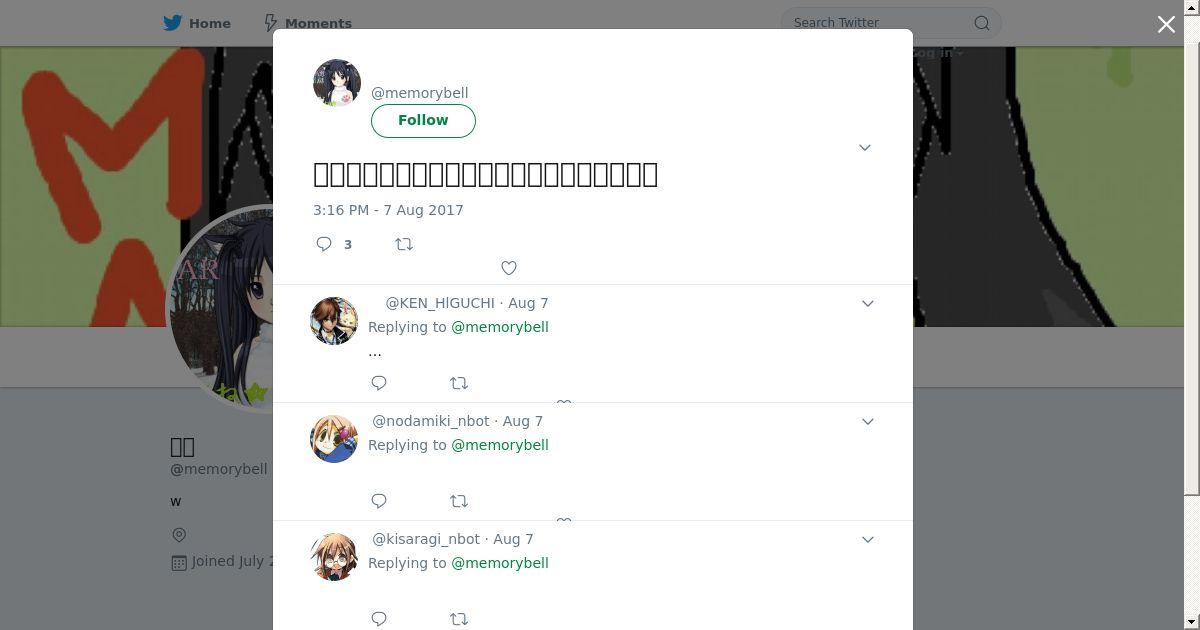Close the tweet overlay with the X
The image size is (1200, 630).
(1166, 24)
